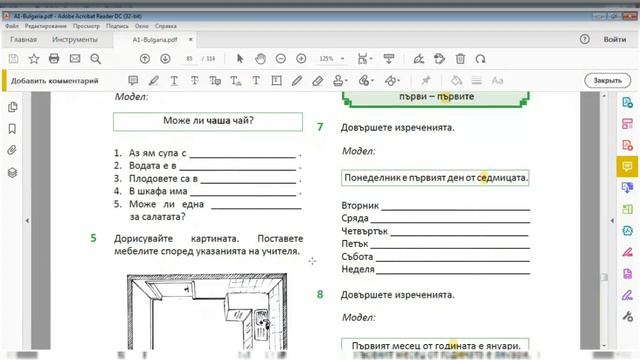Go to the previous page arrow
The image size is (640, 360).
144,59
